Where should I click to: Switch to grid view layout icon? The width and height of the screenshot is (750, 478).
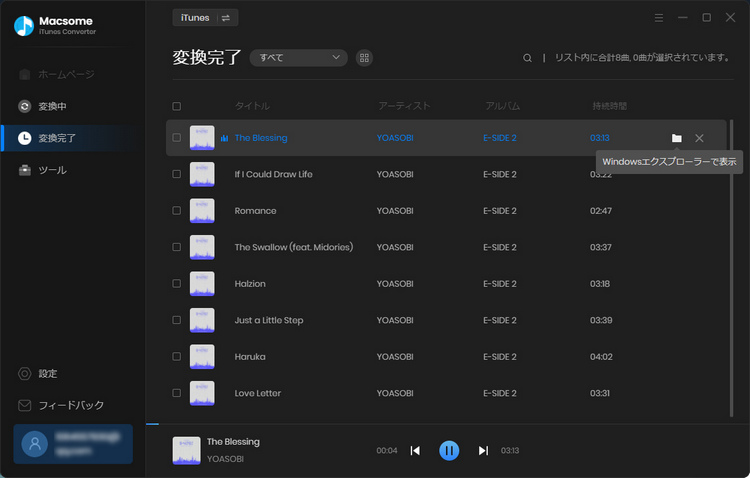[x=364, y=58]
